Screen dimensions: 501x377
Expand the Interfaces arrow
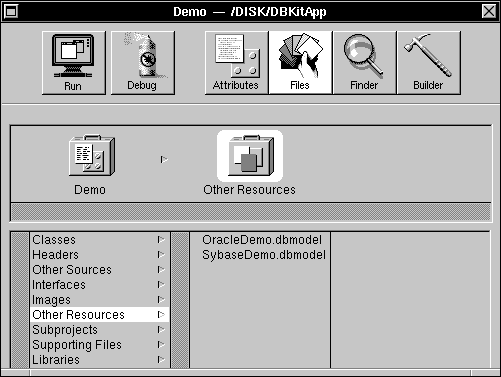click(x=161, y=285)
